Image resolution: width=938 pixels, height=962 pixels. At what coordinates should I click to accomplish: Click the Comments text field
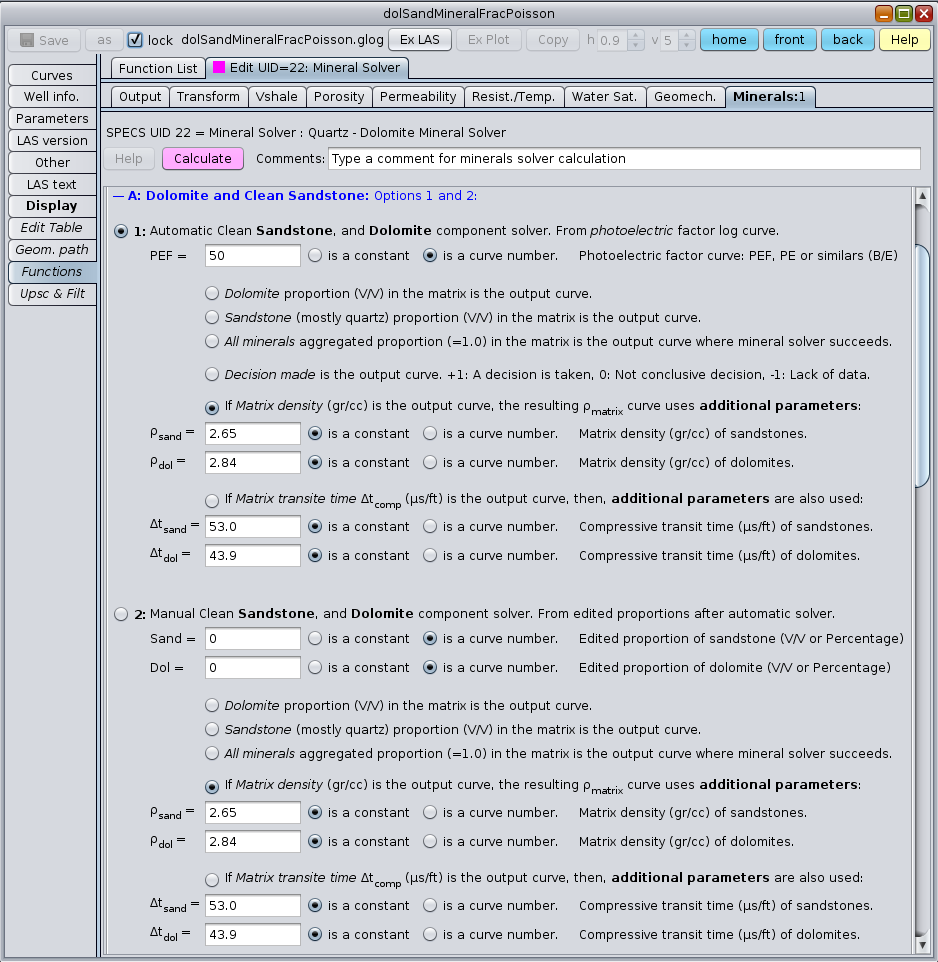624,159
